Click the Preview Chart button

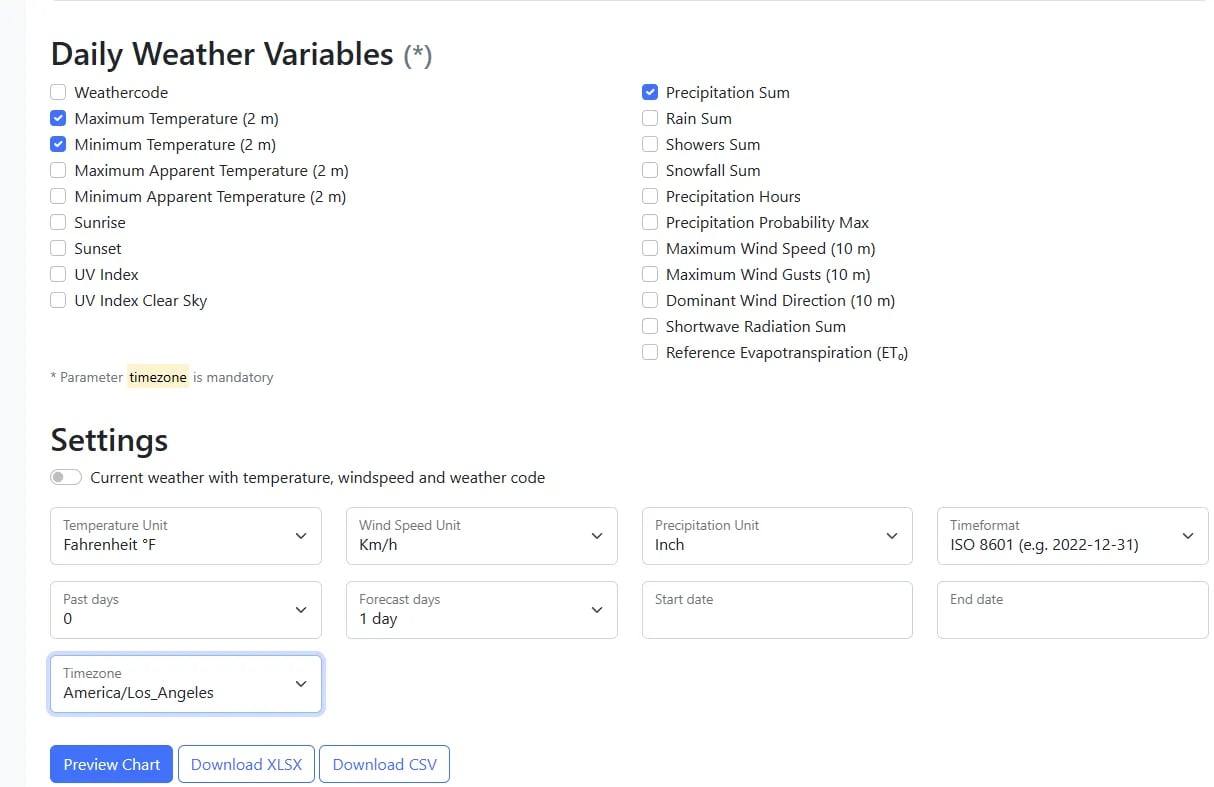pyautogui.click(x=110, y=764)
